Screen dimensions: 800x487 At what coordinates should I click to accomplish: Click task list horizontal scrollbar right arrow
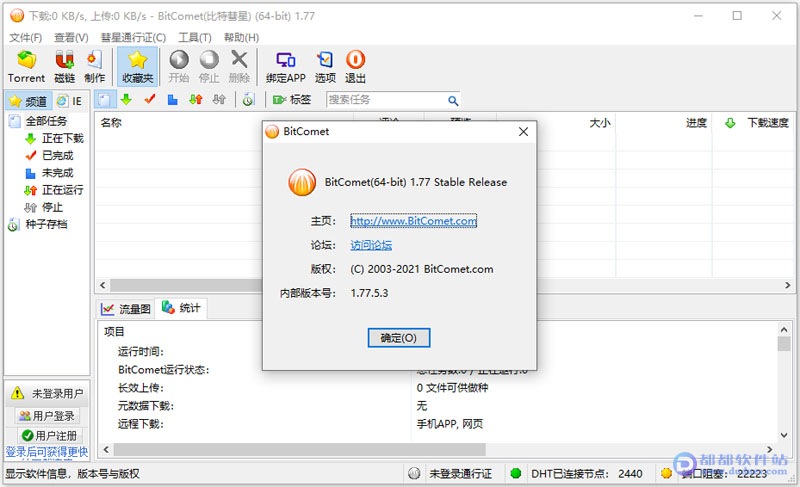(x=788, y=285)
